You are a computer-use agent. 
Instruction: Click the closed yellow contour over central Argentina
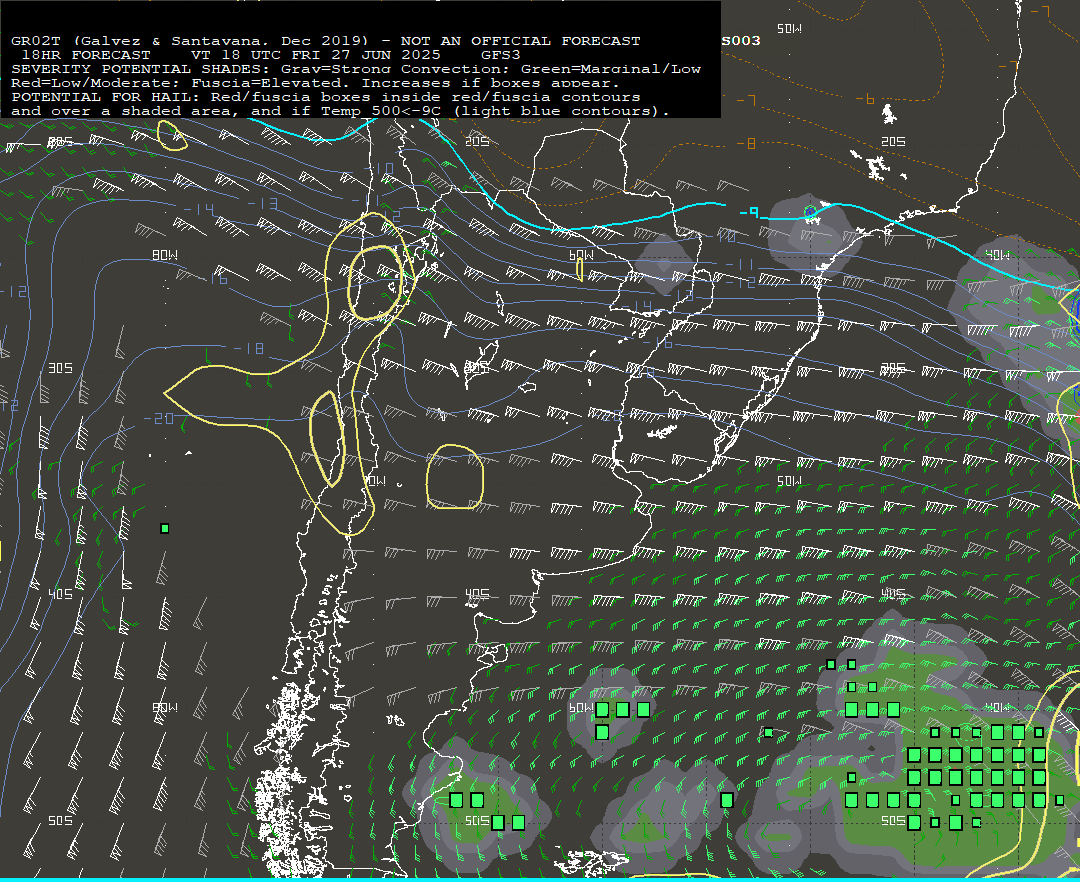coord(455,477)
